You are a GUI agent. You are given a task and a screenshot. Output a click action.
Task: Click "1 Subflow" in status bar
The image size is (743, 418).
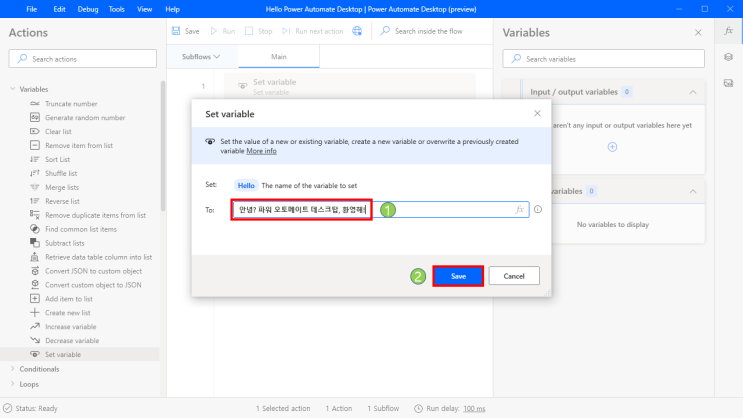point(383,408)
